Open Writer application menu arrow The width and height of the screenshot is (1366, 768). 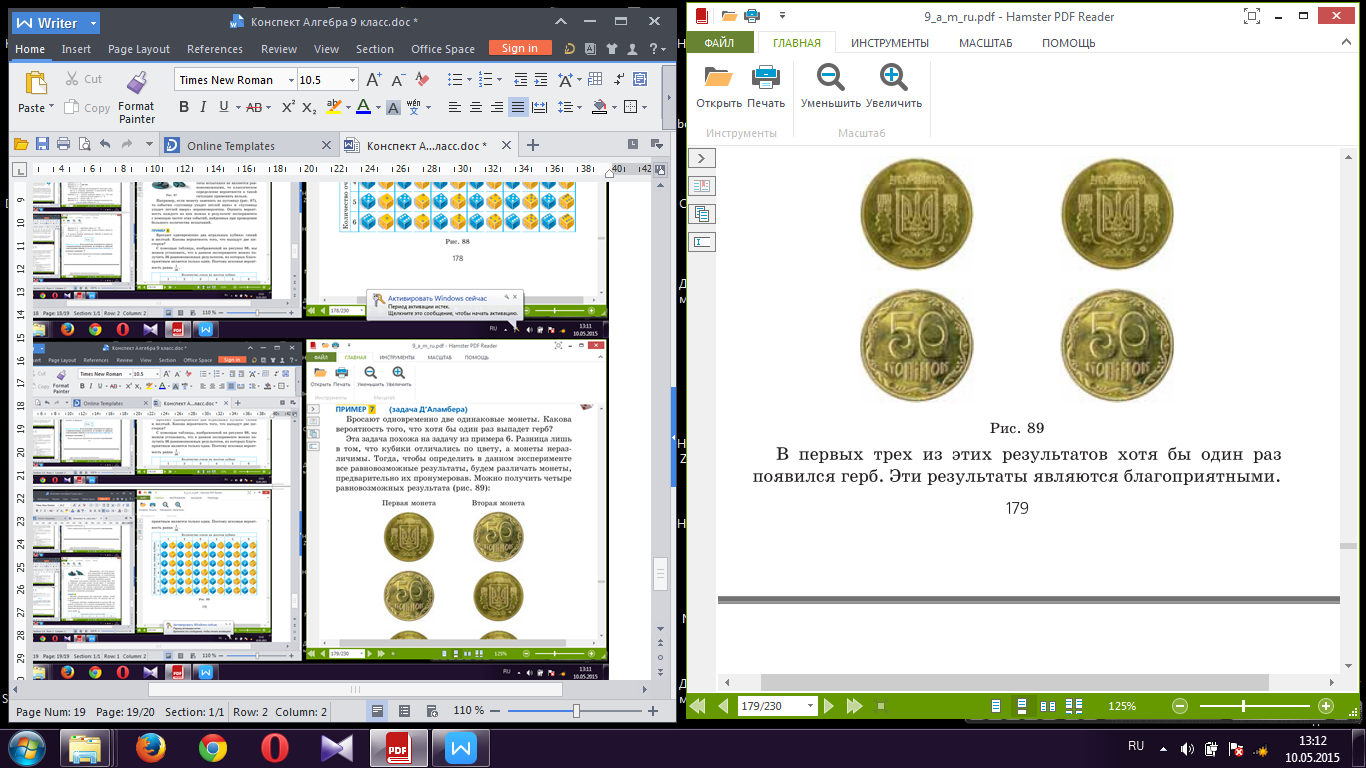[93, 23]
